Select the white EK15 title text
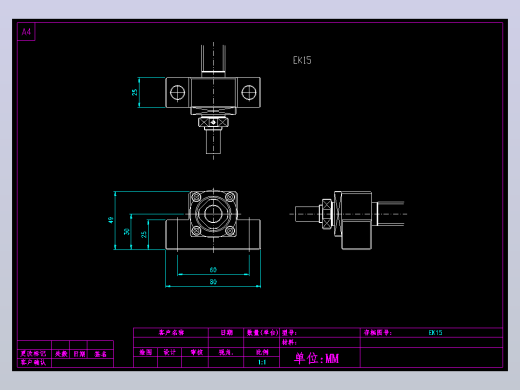 (x=302, y=60)
